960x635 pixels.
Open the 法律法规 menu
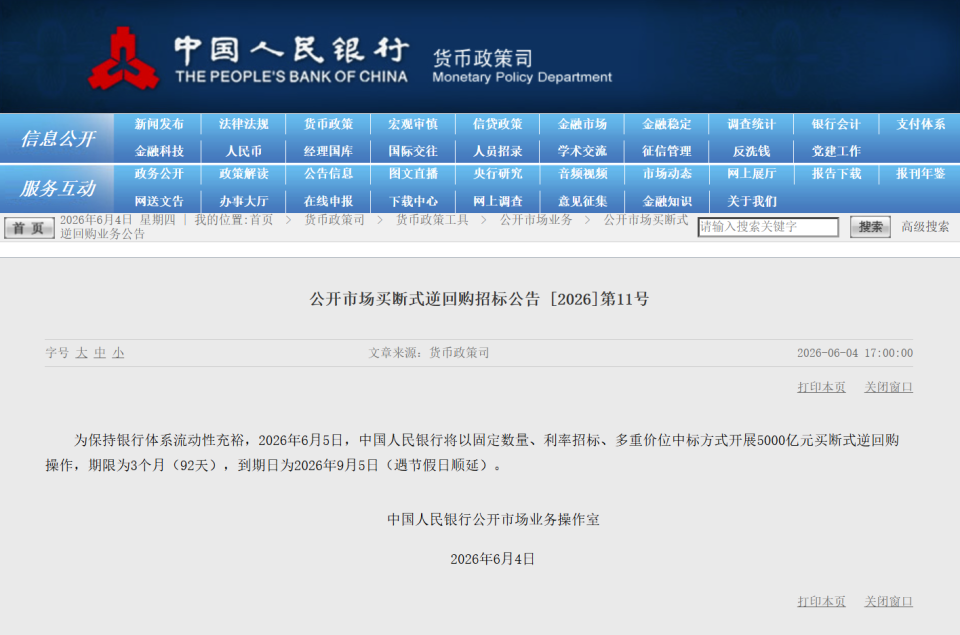pos(244,124)
